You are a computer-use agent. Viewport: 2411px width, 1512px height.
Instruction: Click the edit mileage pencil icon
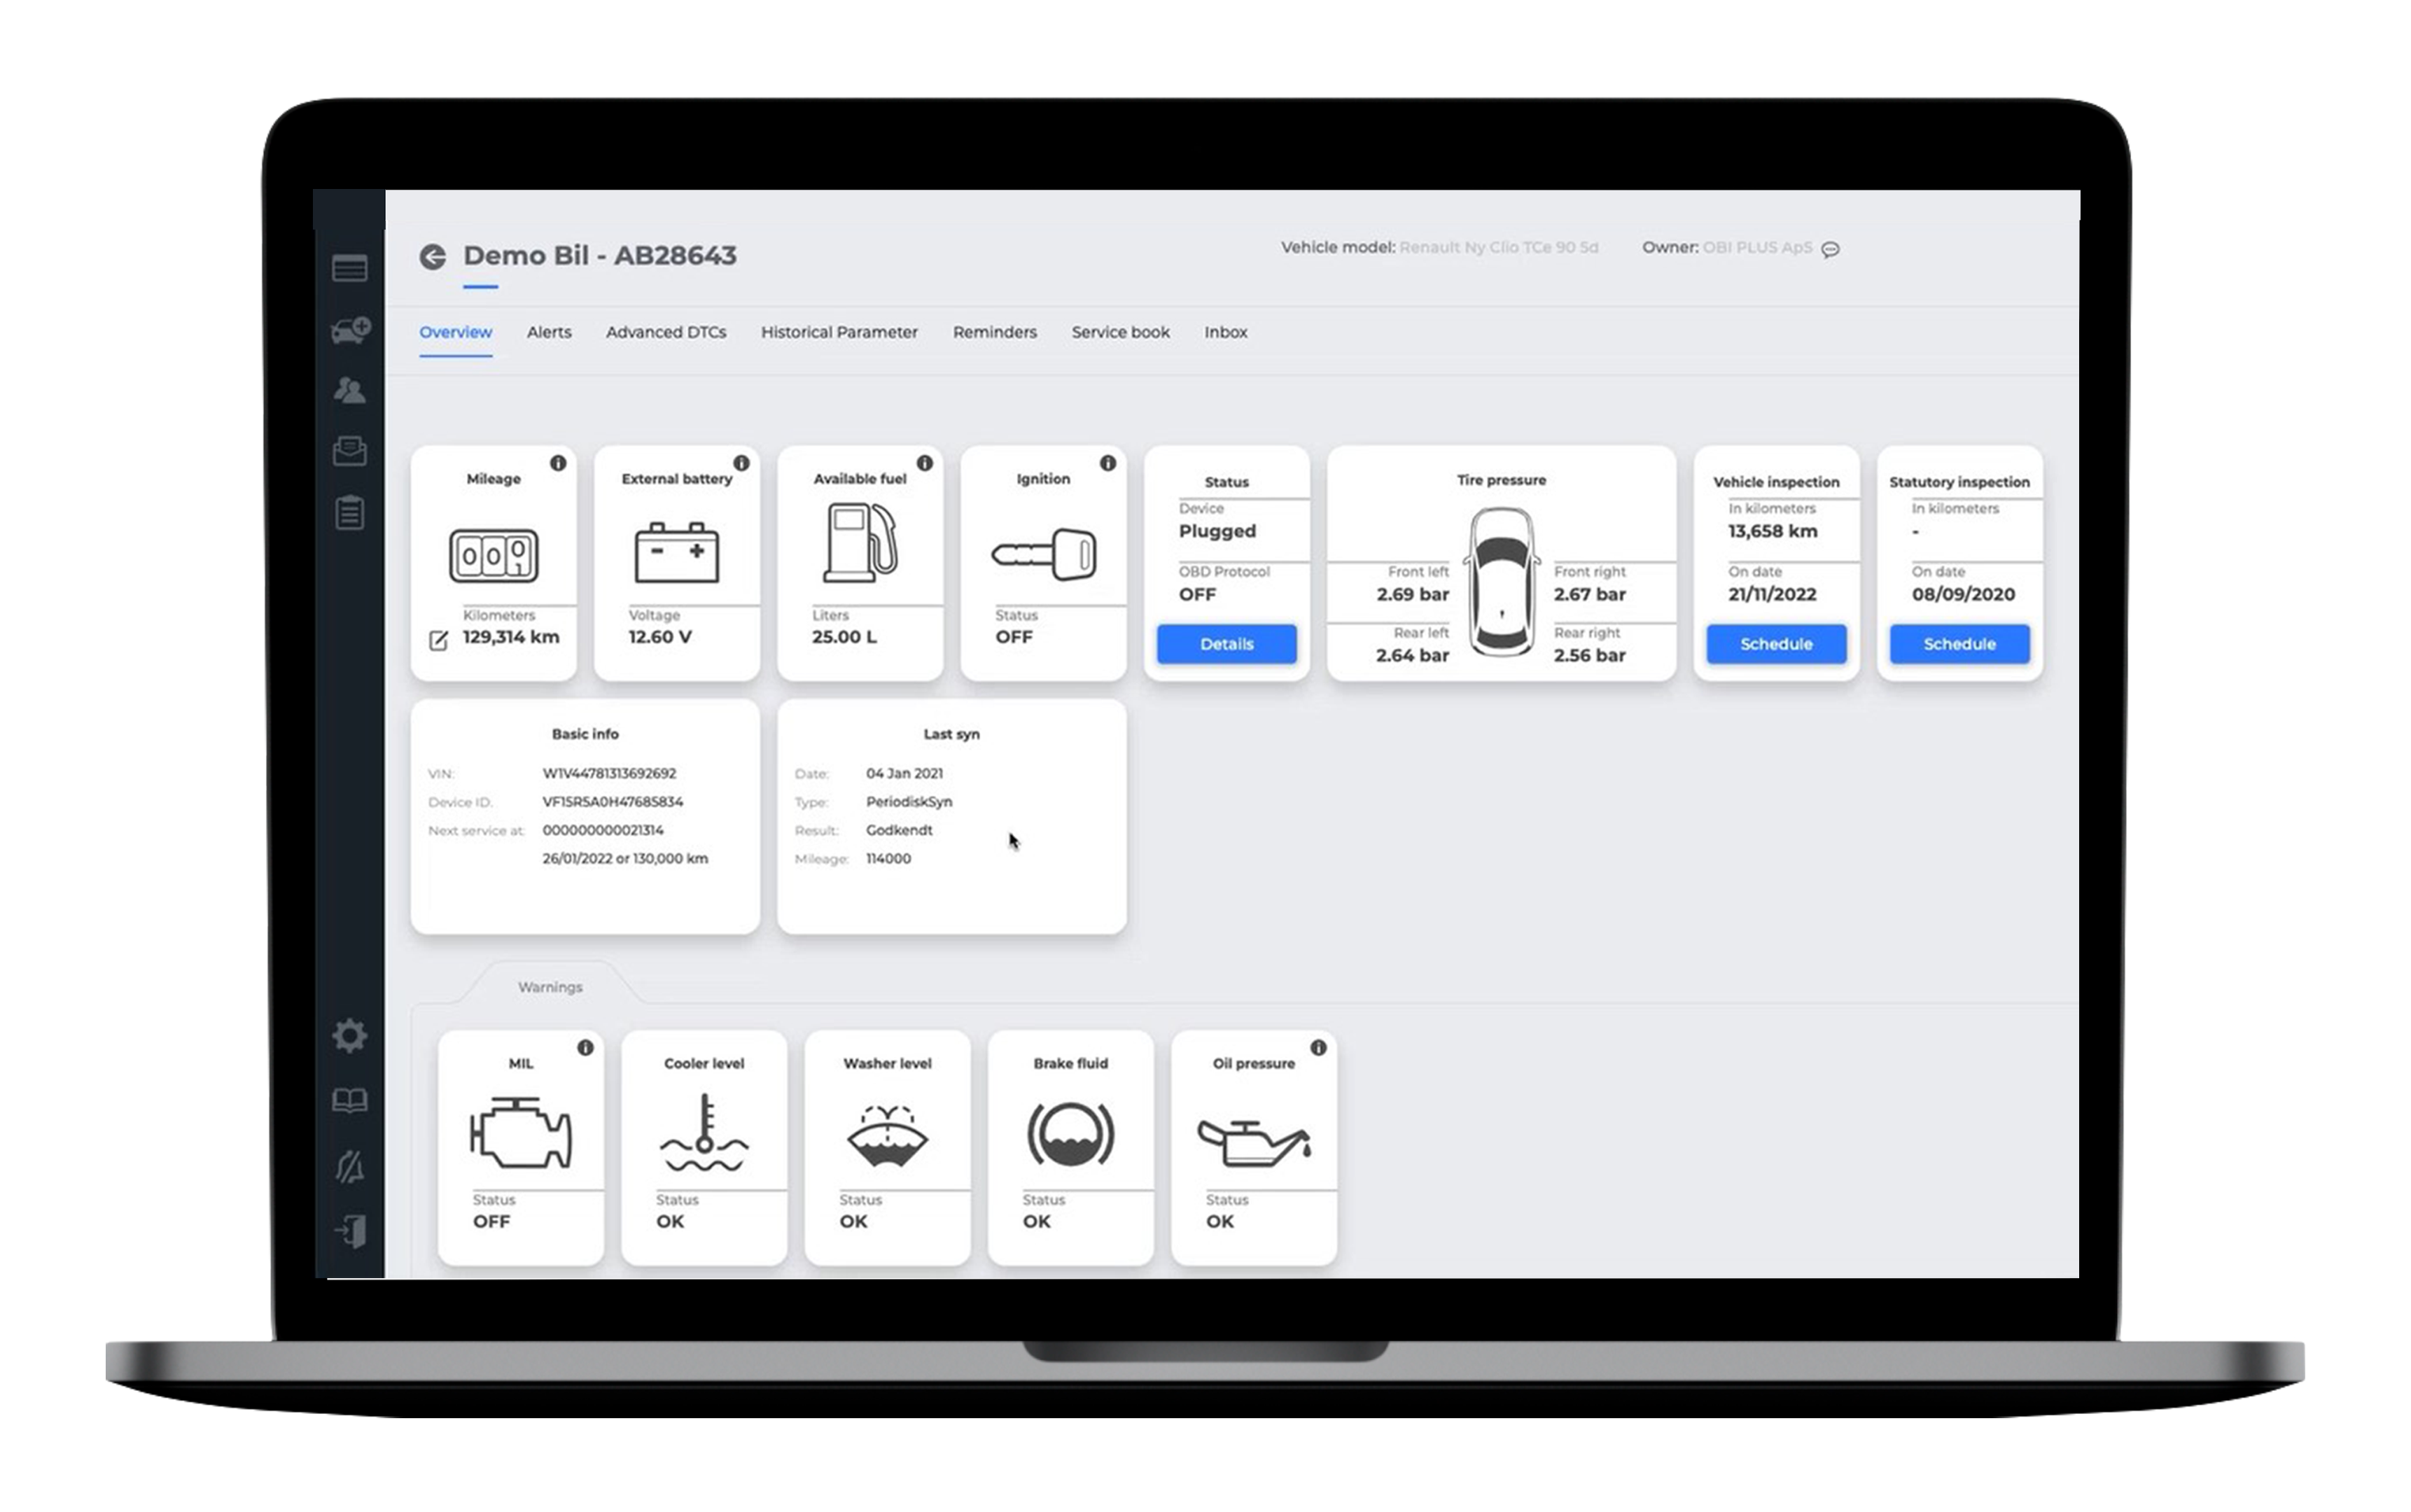pos(438,640)
